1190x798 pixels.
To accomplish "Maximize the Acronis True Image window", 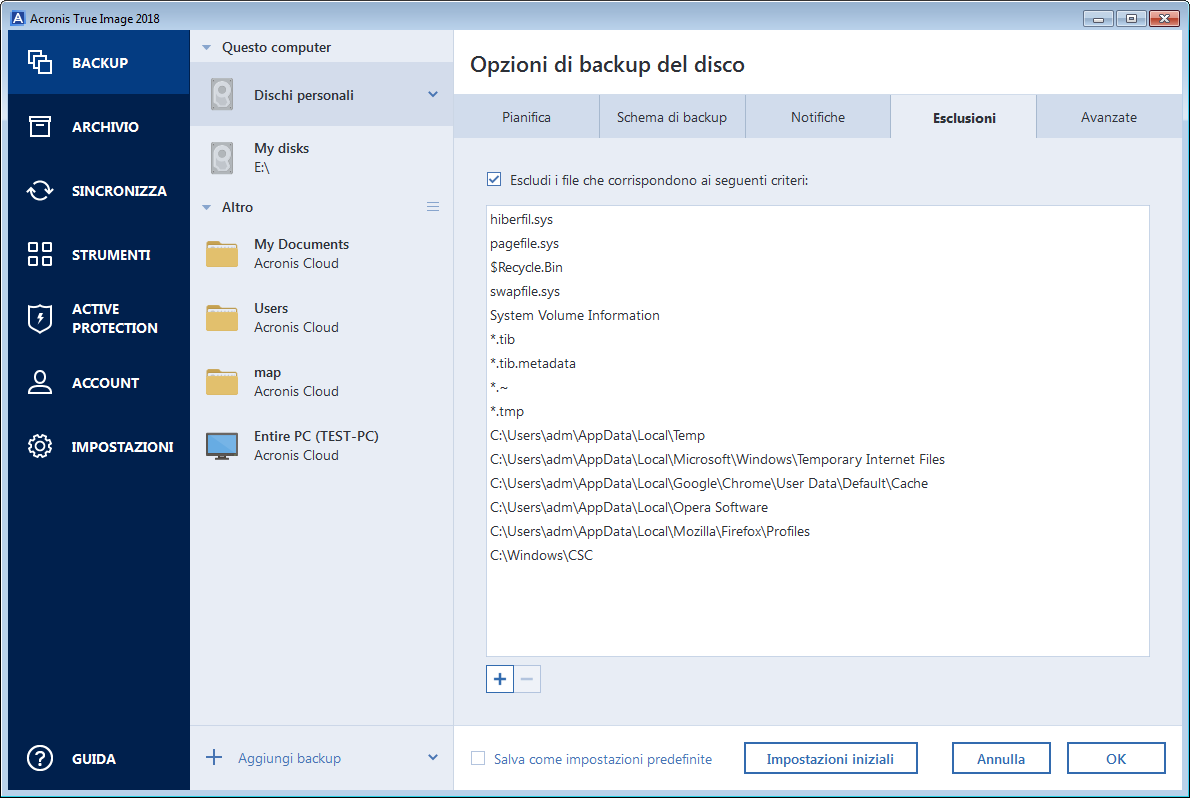I will click(x=1131, y=18).
